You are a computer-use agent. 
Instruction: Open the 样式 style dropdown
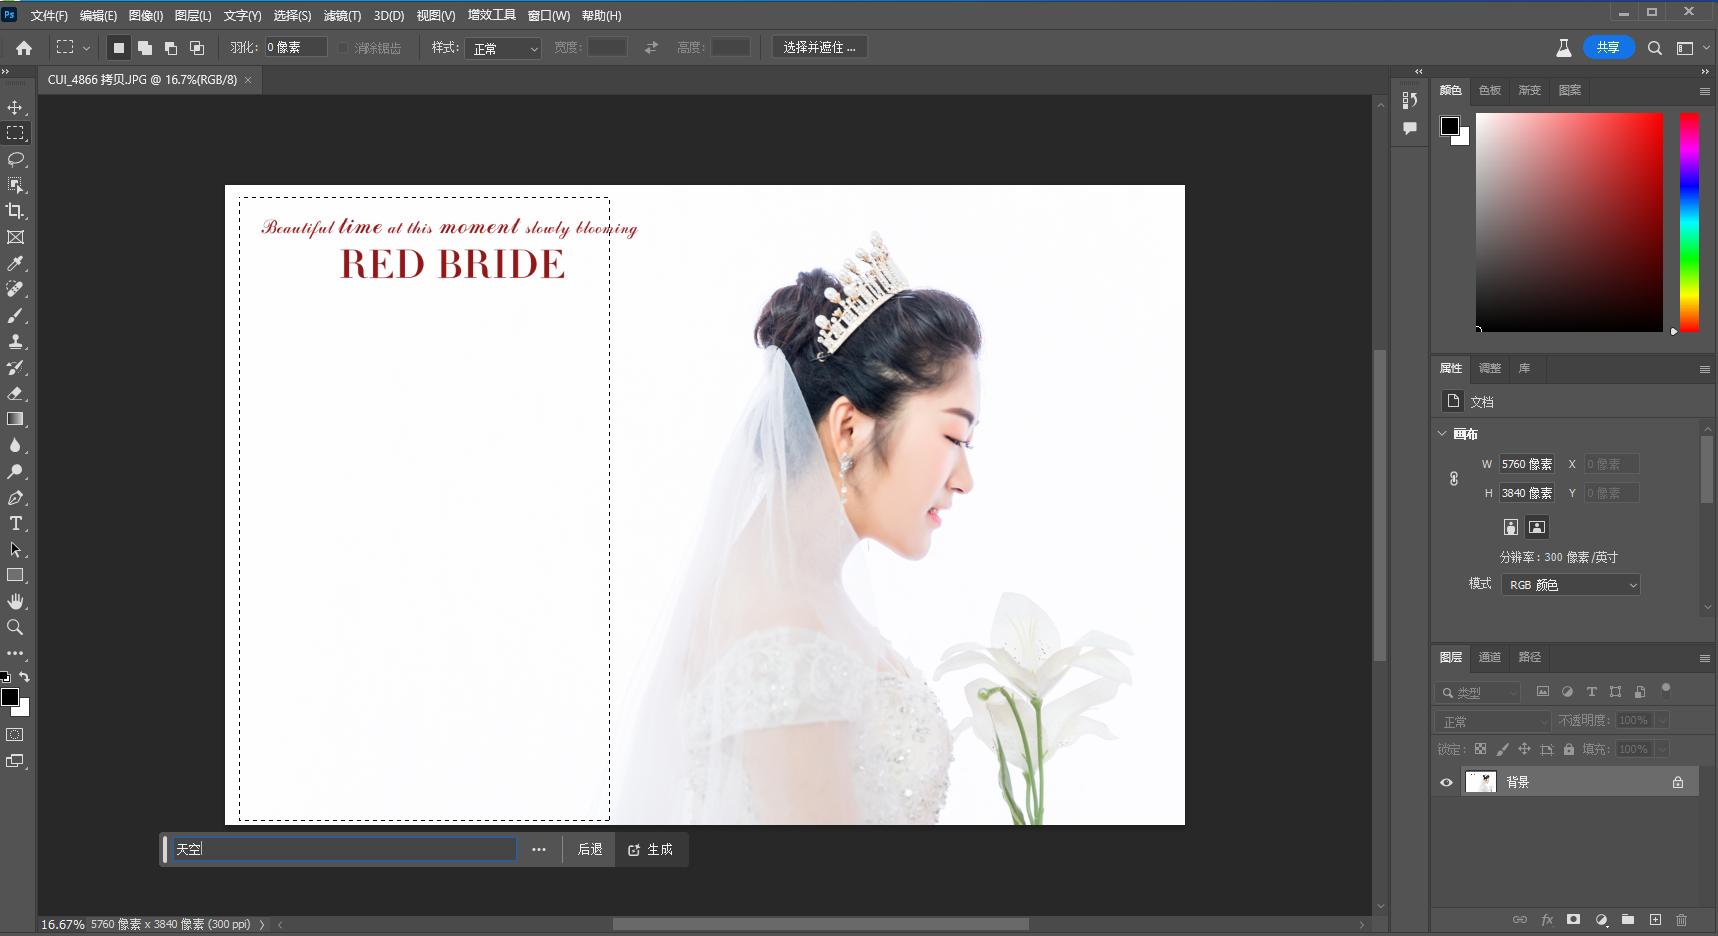[x=502, y=48]
